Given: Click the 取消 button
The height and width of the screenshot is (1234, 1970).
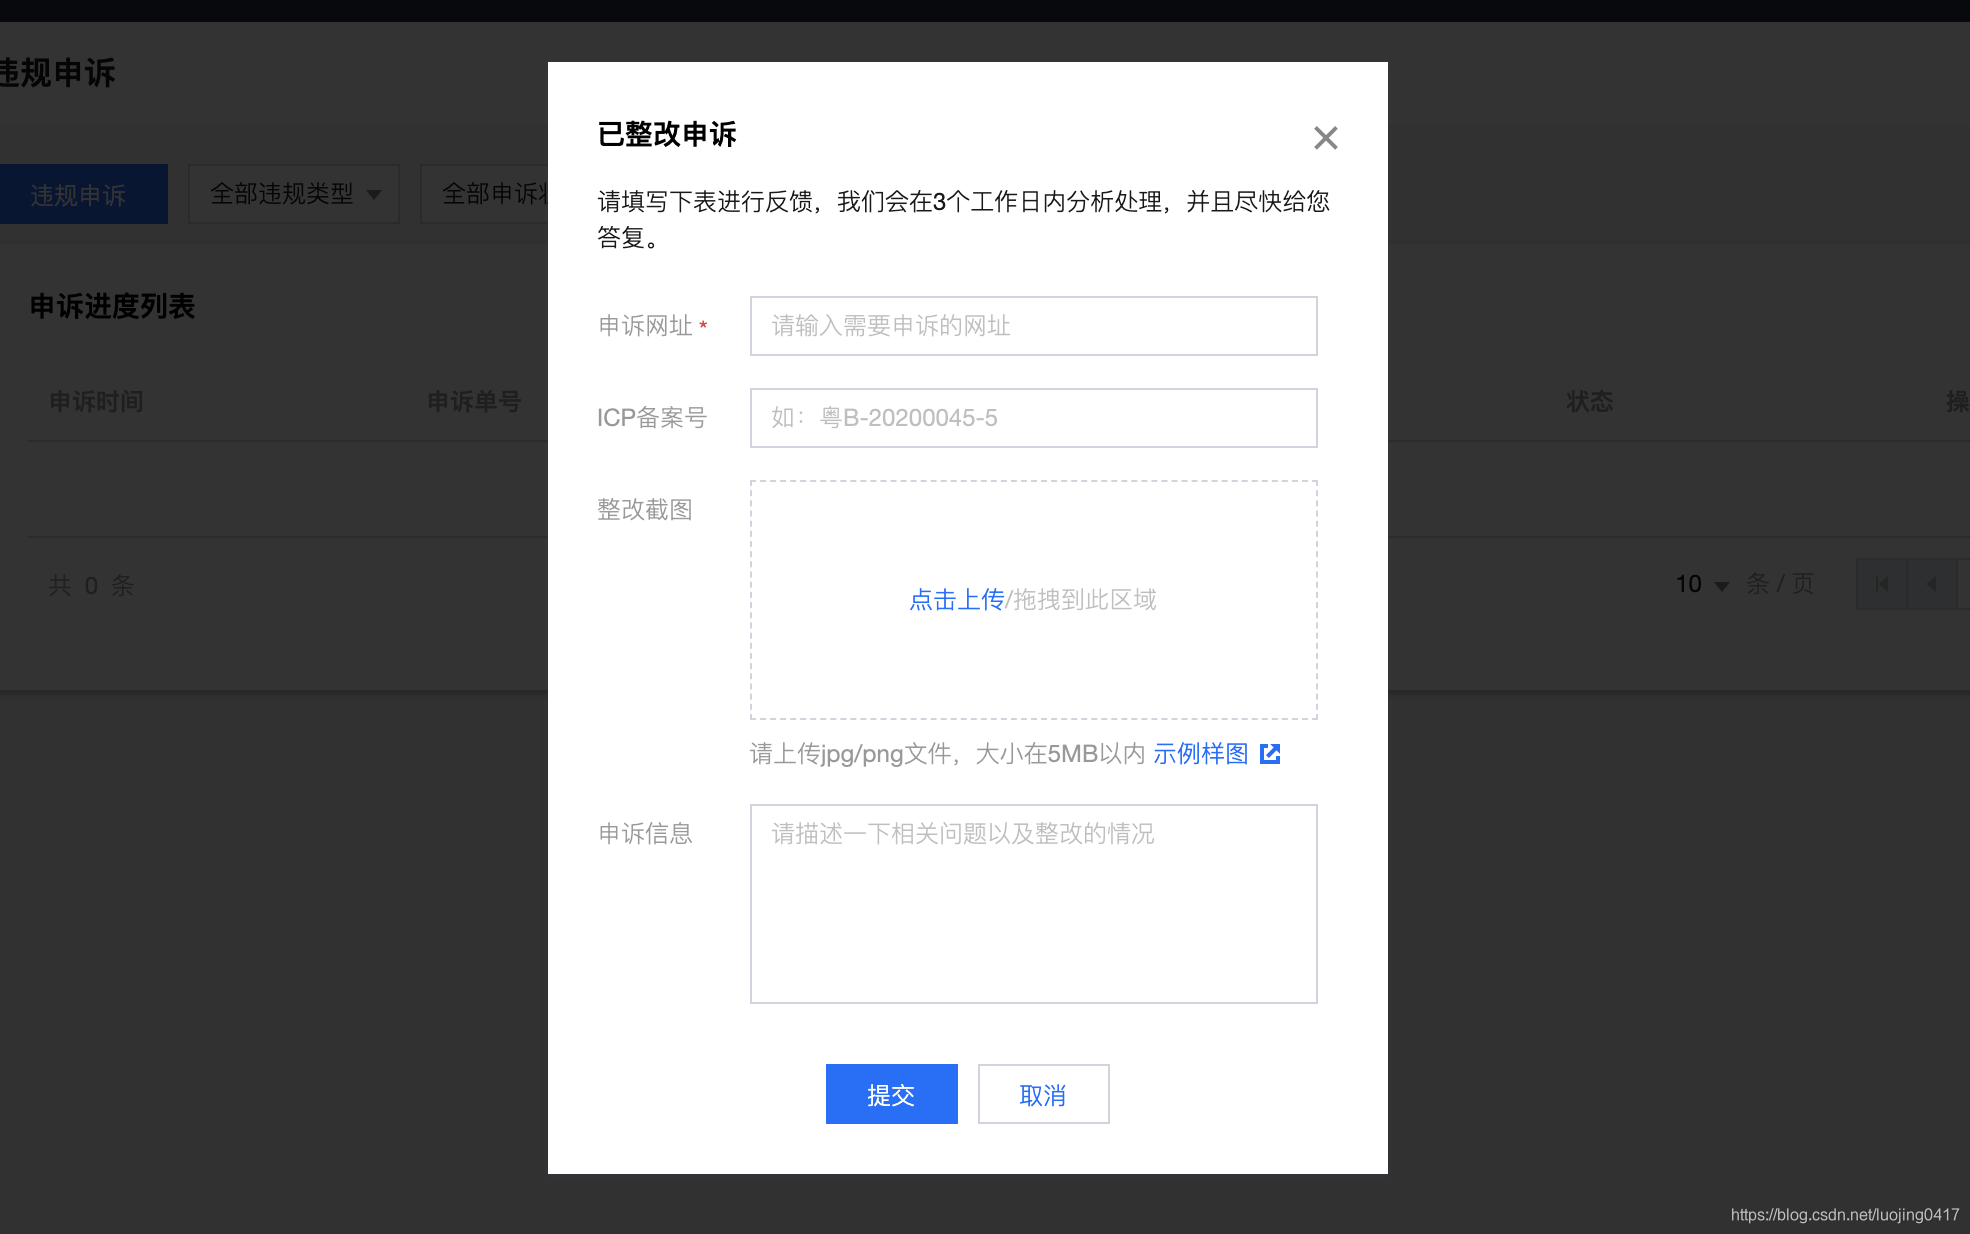Looking at the screenshot, I should tap(1043, 1094).
